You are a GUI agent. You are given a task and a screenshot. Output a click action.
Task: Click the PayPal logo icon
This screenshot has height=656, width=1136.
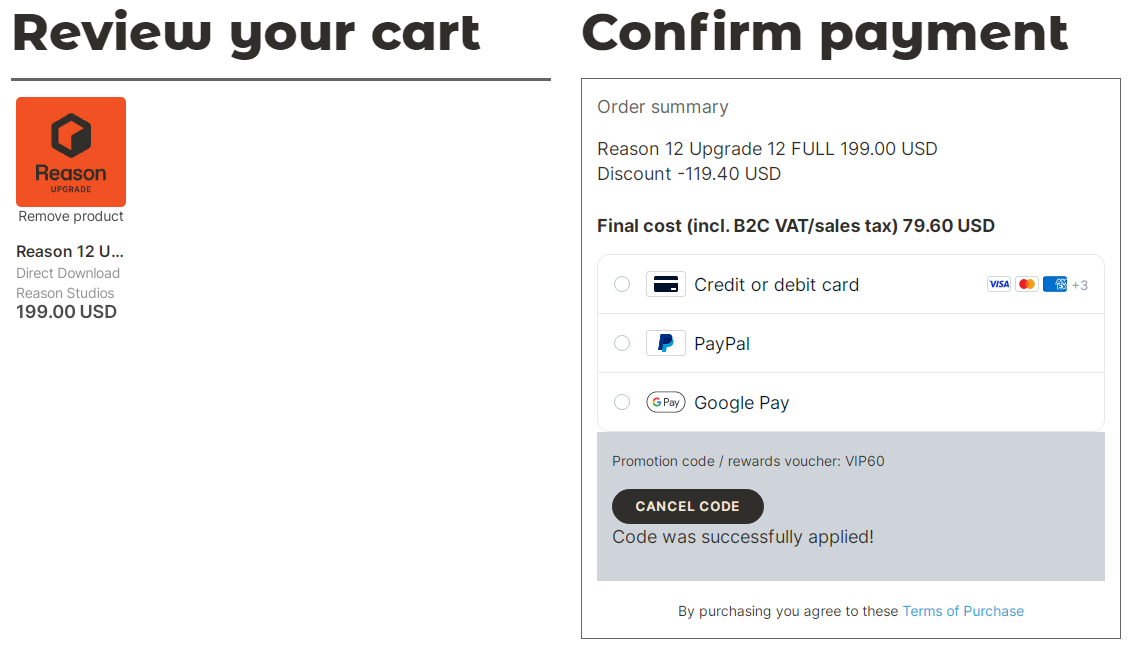click(x=665, y=343)
